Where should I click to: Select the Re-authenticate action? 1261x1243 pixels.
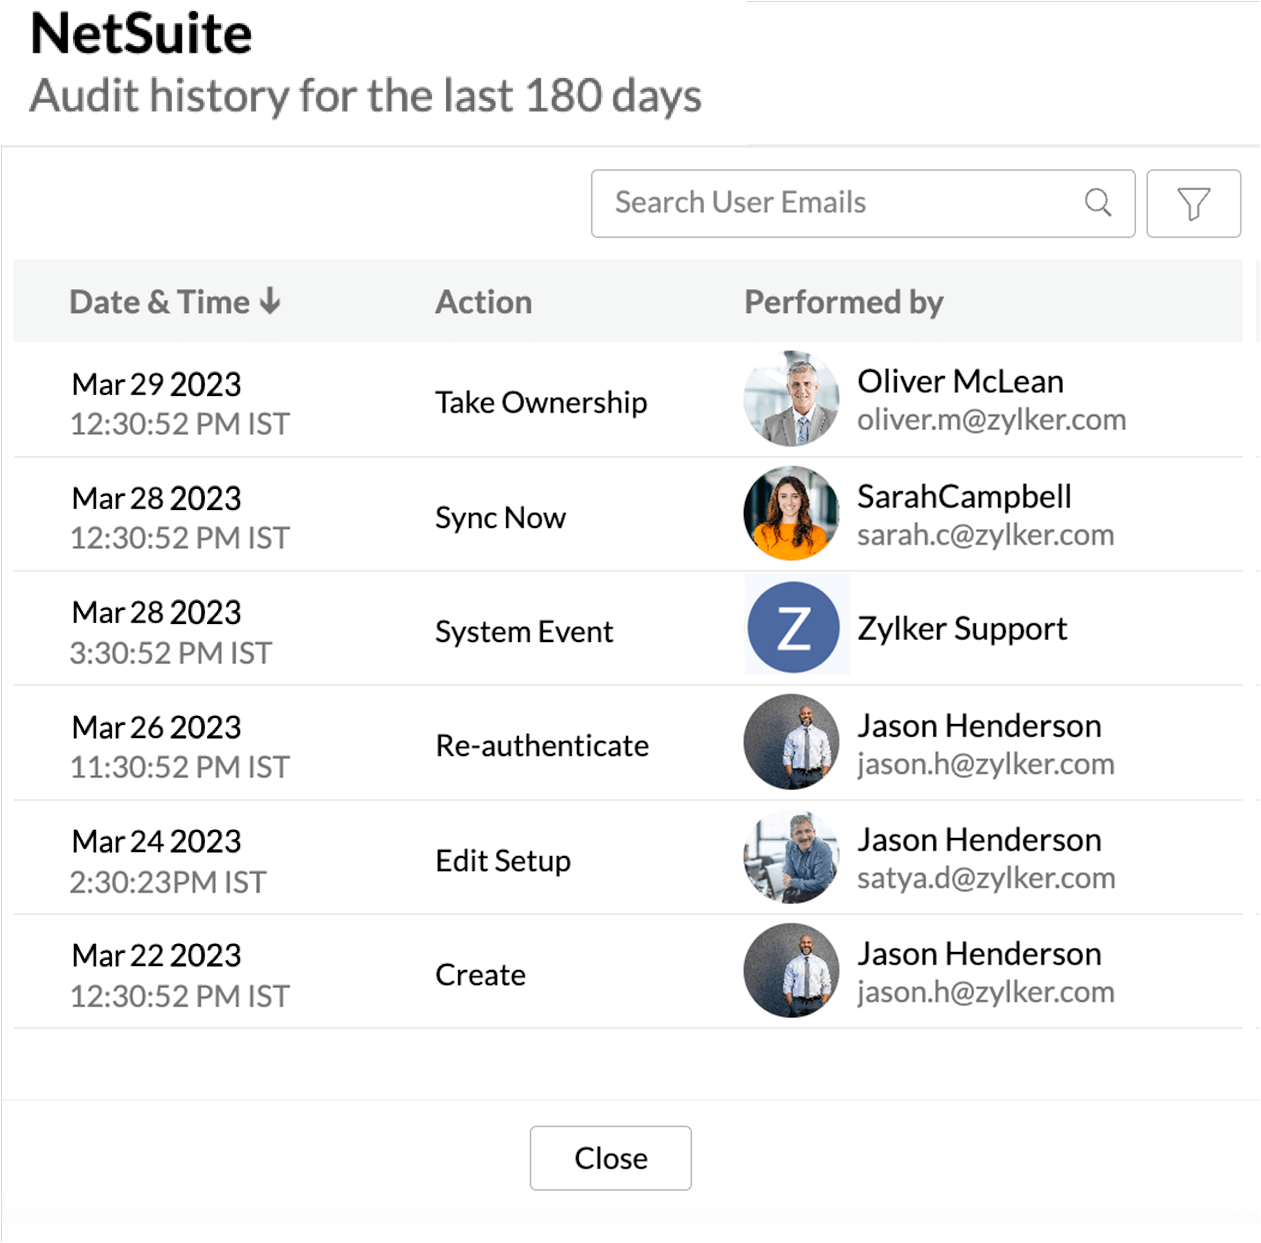542,746
